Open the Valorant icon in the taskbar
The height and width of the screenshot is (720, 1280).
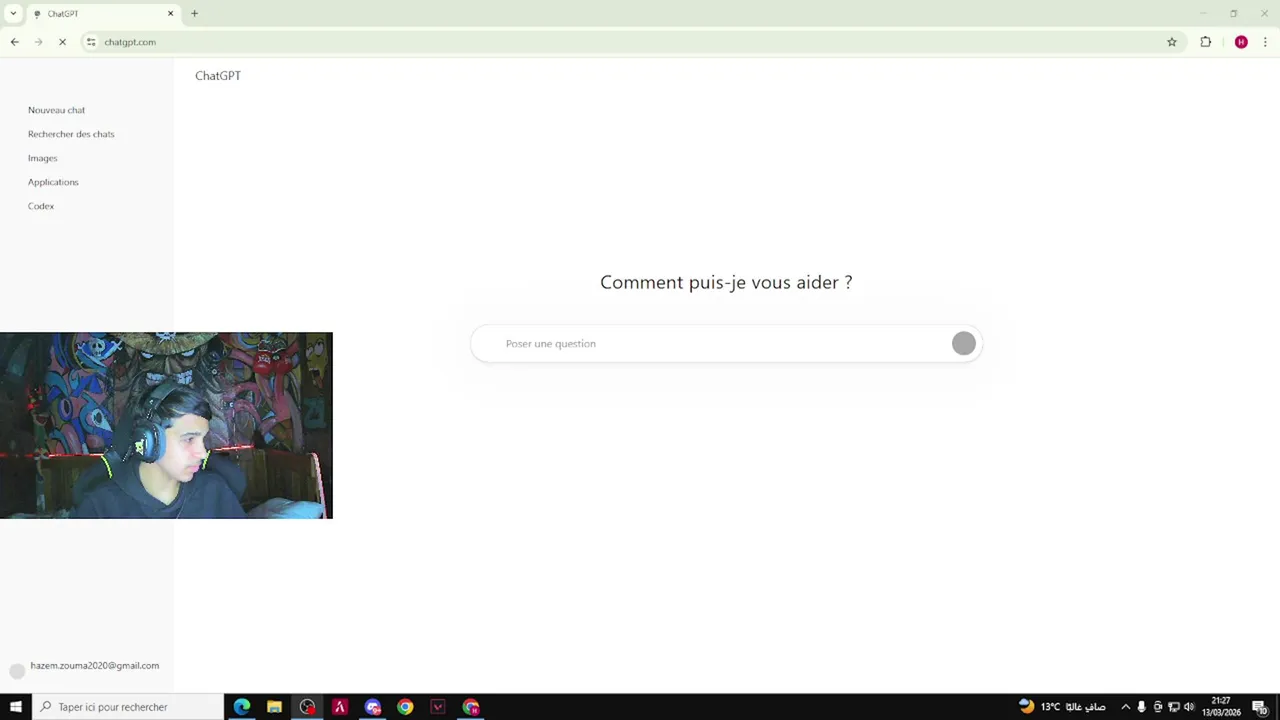(438, 707)
